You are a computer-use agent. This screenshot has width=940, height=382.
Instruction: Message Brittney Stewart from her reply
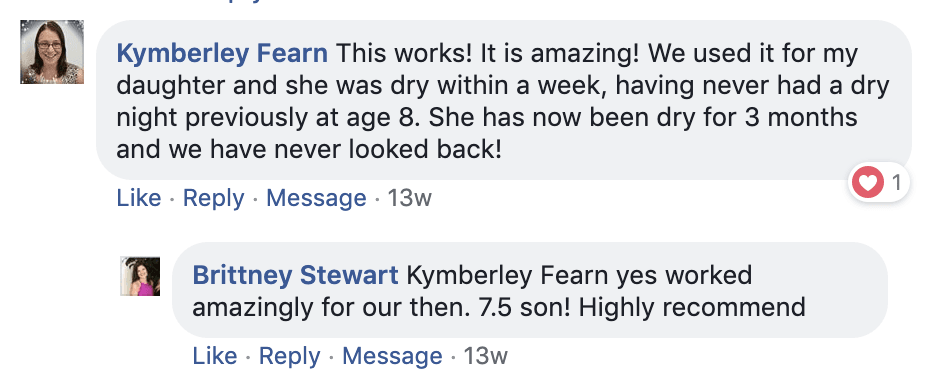[x=392, y=357]
